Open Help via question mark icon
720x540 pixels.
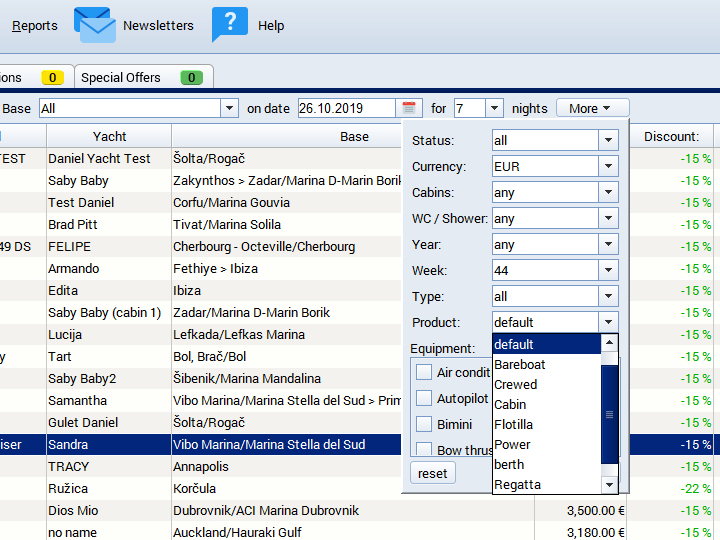(229, 25)
